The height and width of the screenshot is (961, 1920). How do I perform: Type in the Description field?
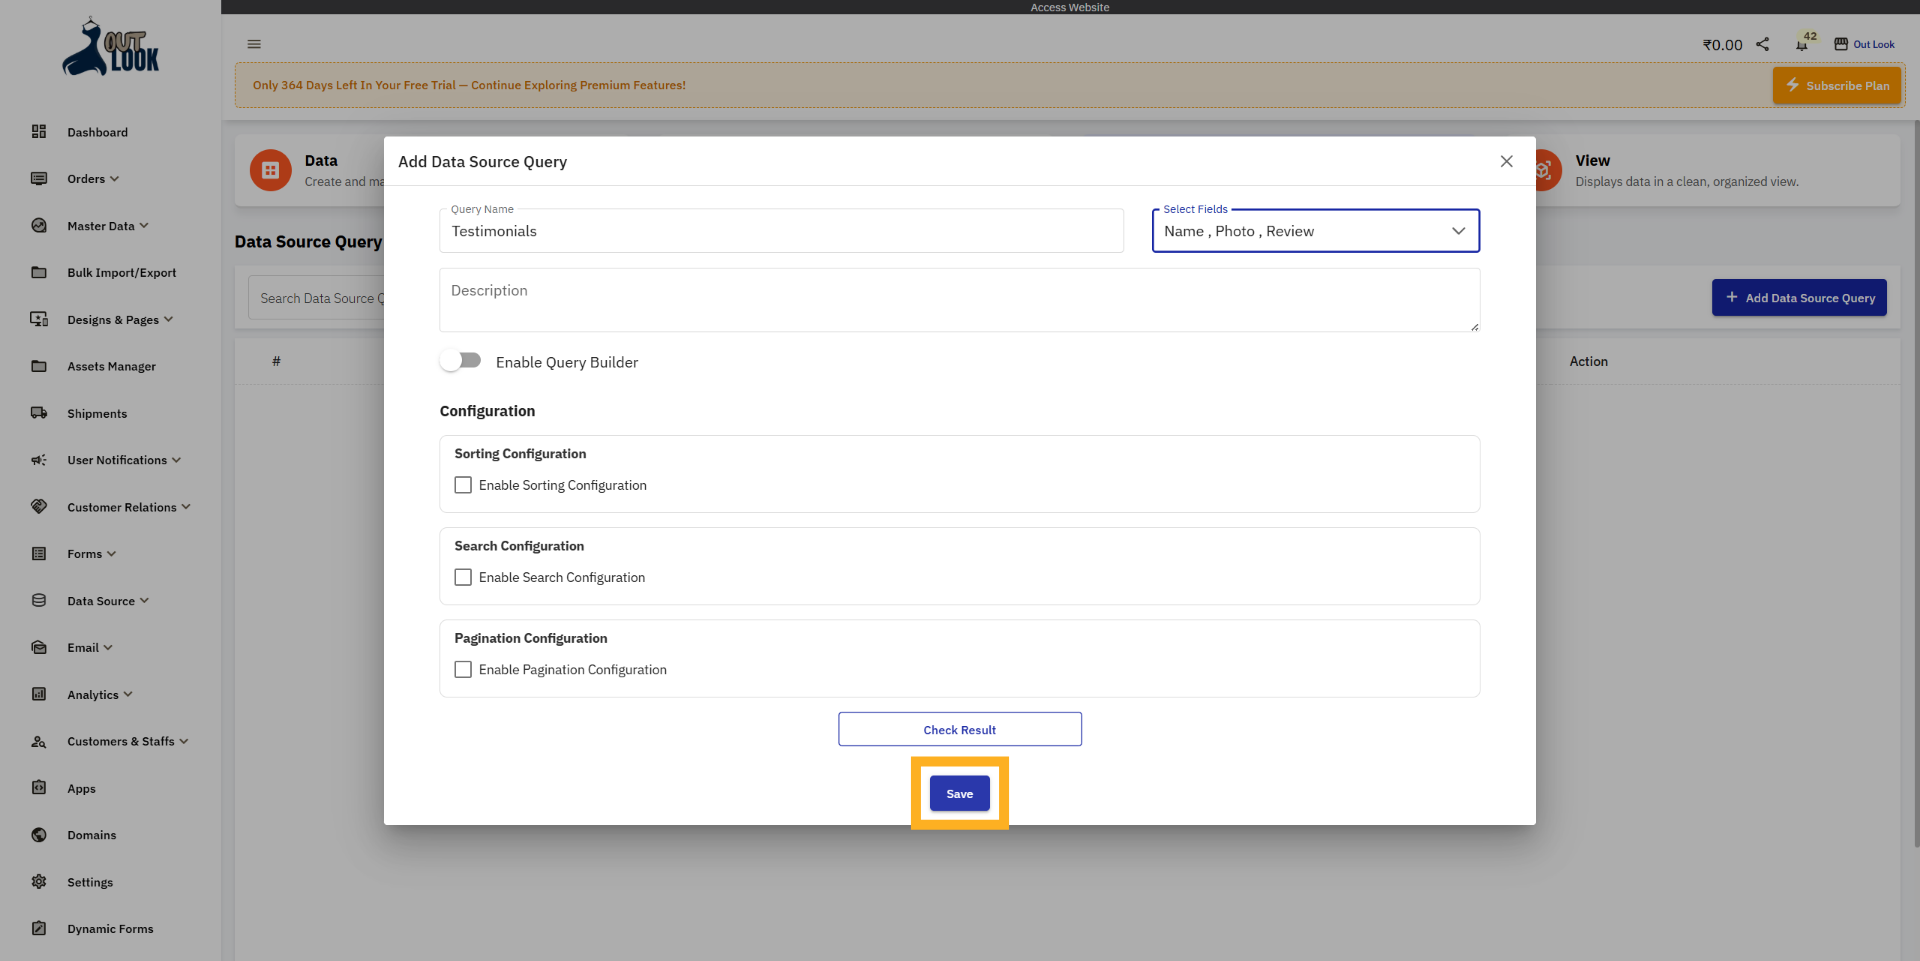click(x=959, y=299)
